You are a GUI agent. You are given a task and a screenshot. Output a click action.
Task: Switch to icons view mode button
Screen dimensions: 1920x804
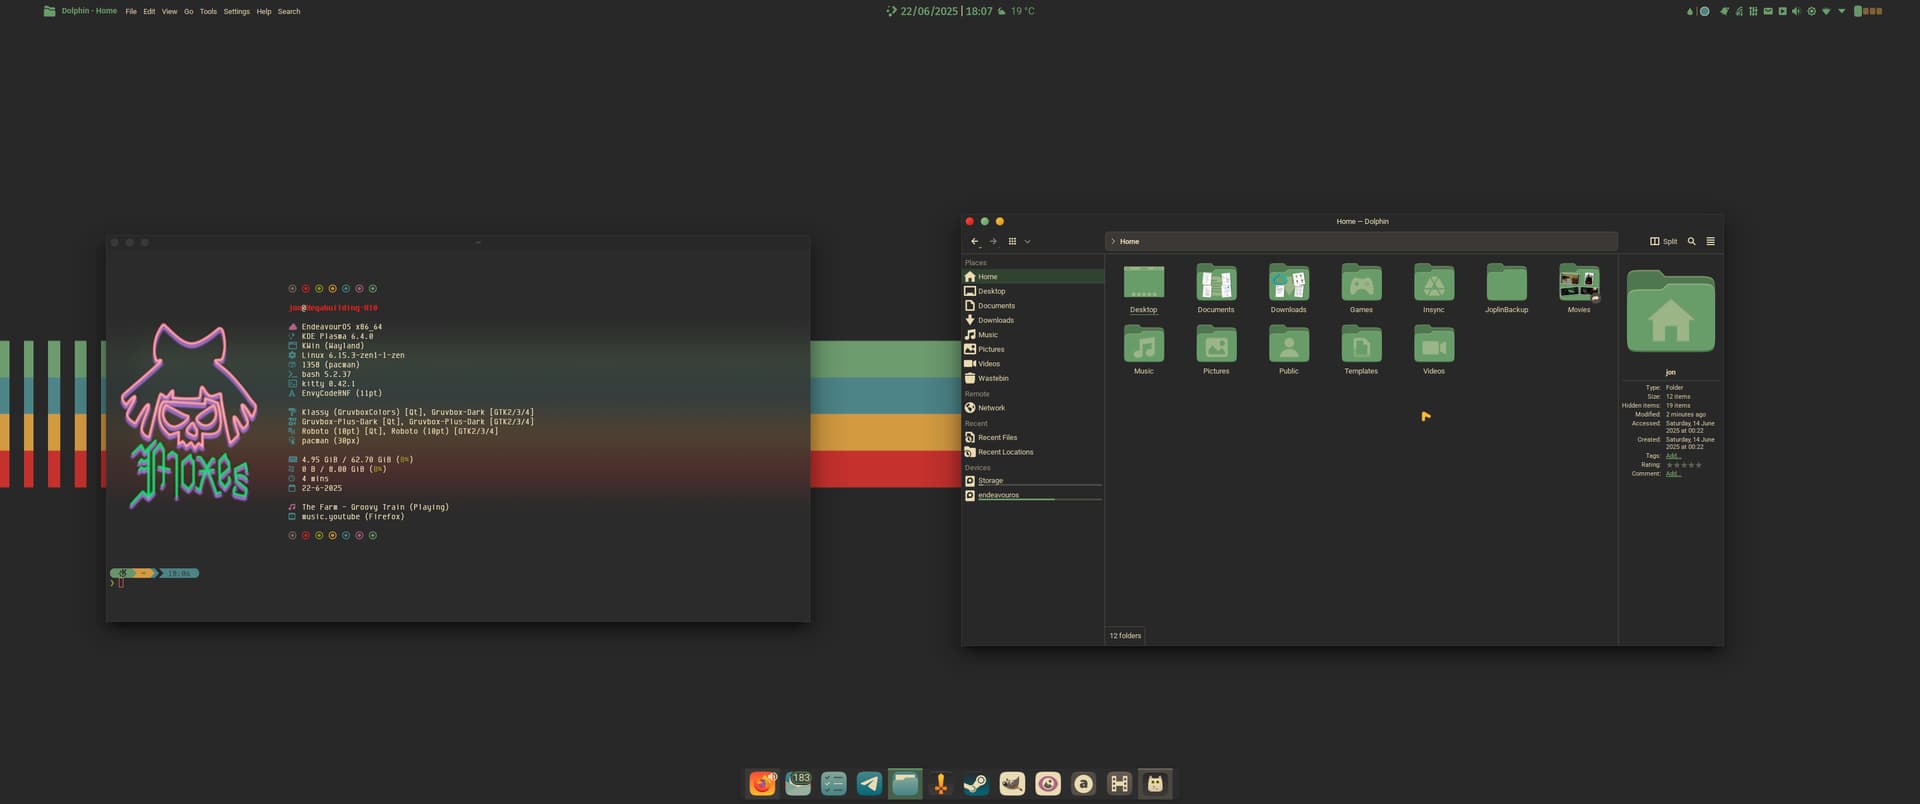tap(1012, 241)
